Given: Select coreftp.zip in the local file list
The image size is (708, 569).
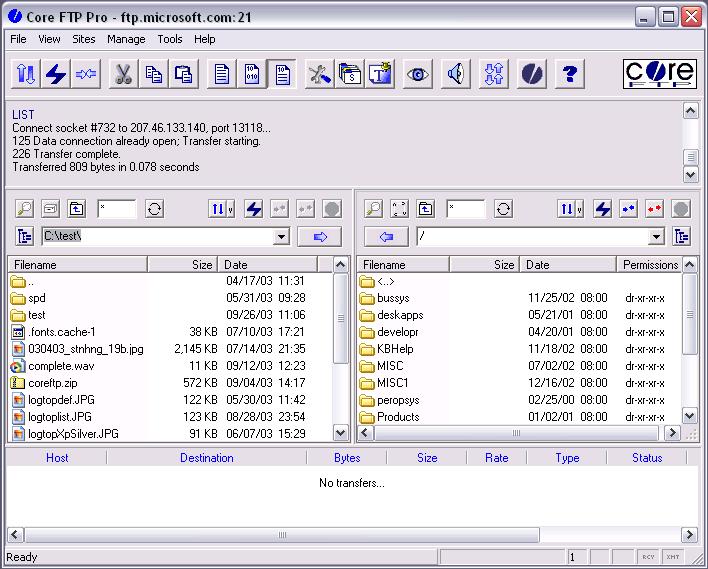Looking at the screenshot, I should [x=51, y=383].
